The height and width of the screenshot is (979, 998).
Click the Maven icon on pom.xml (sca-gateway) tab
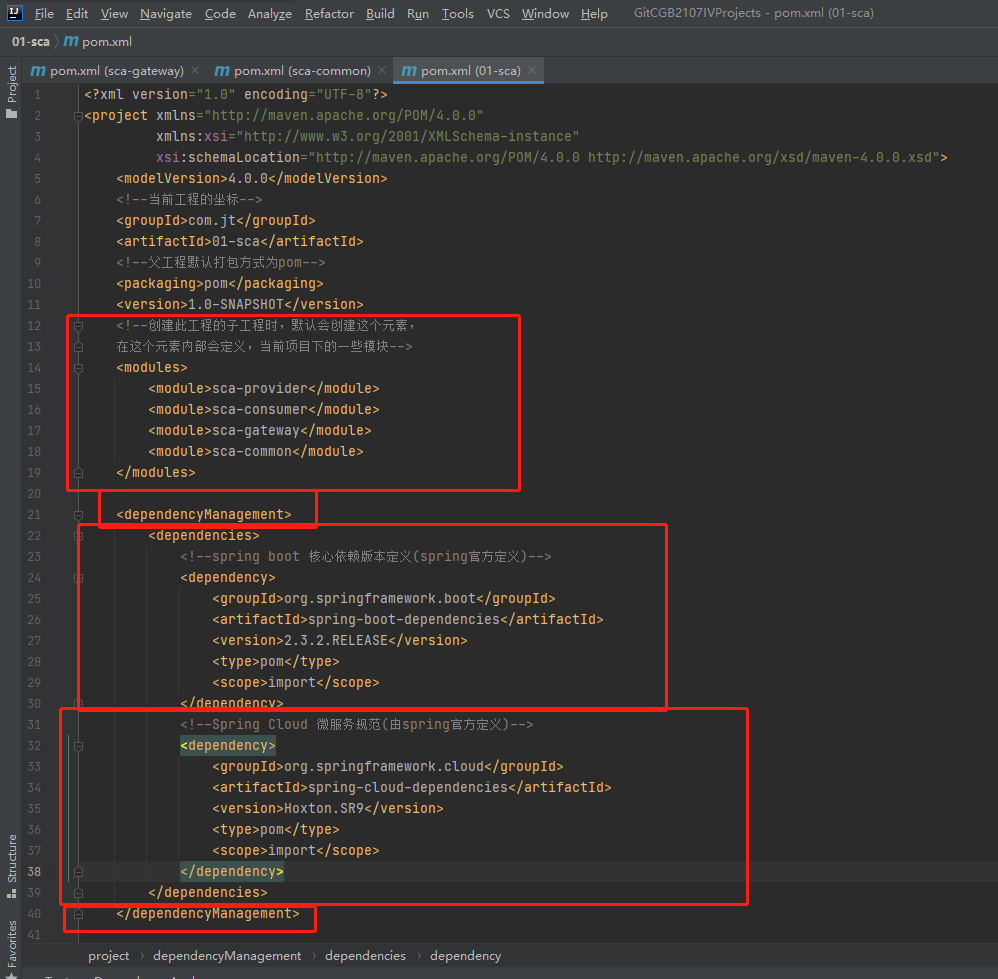click(x=38, y=71)
